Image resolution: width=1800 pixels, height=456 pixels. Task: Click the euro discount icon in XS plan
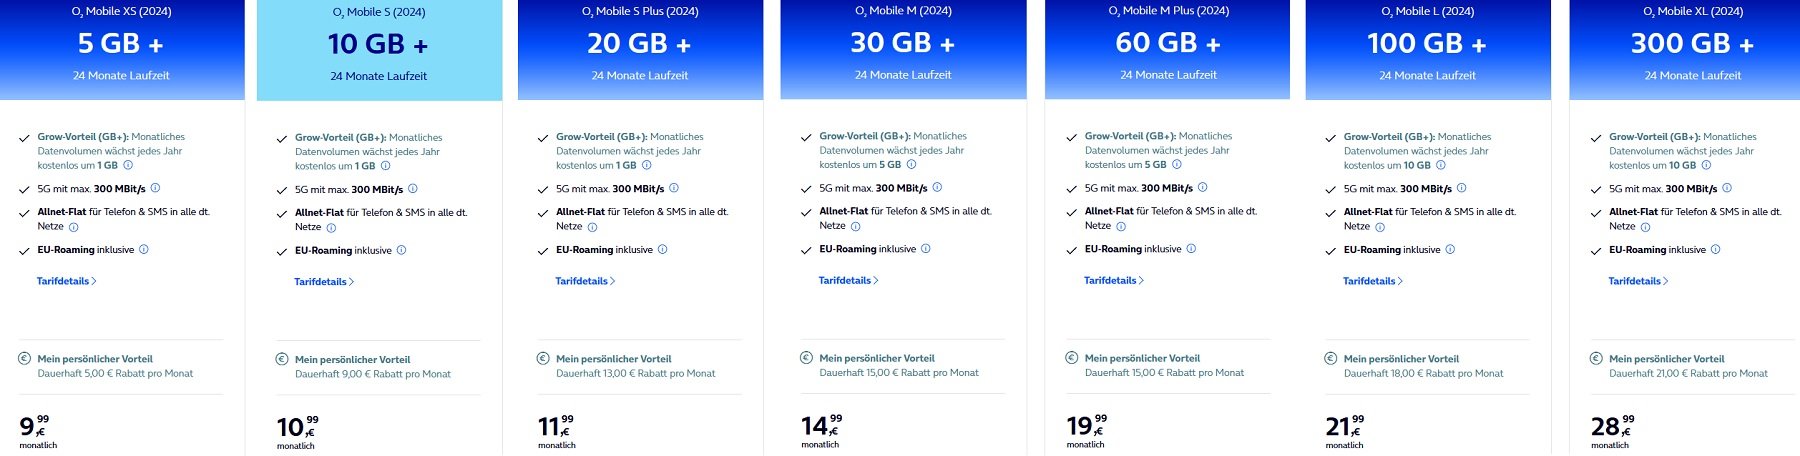click(25, 358)
